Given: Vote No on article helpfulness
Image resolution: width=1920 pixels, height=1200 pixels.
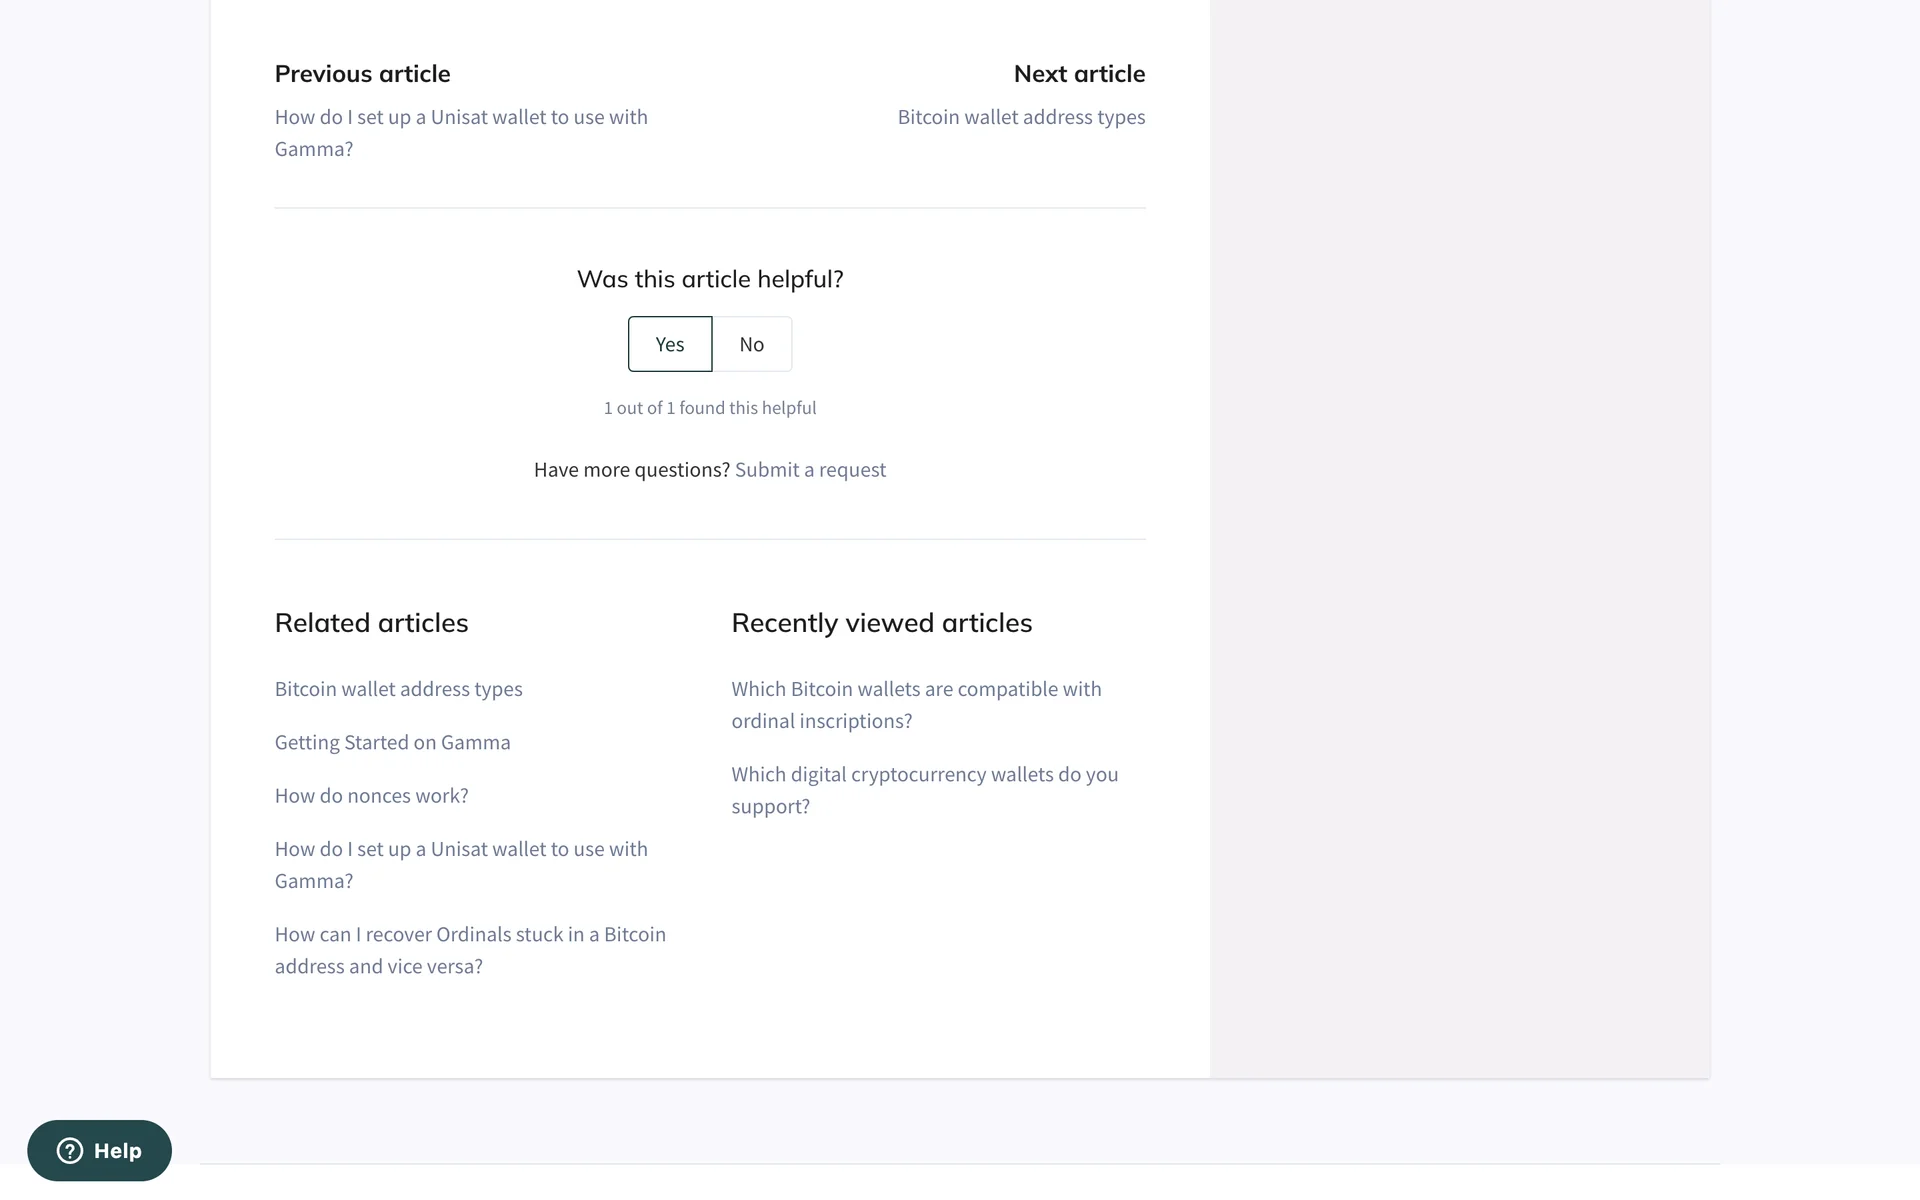Looking at the screenshot, I should [752, 344].
